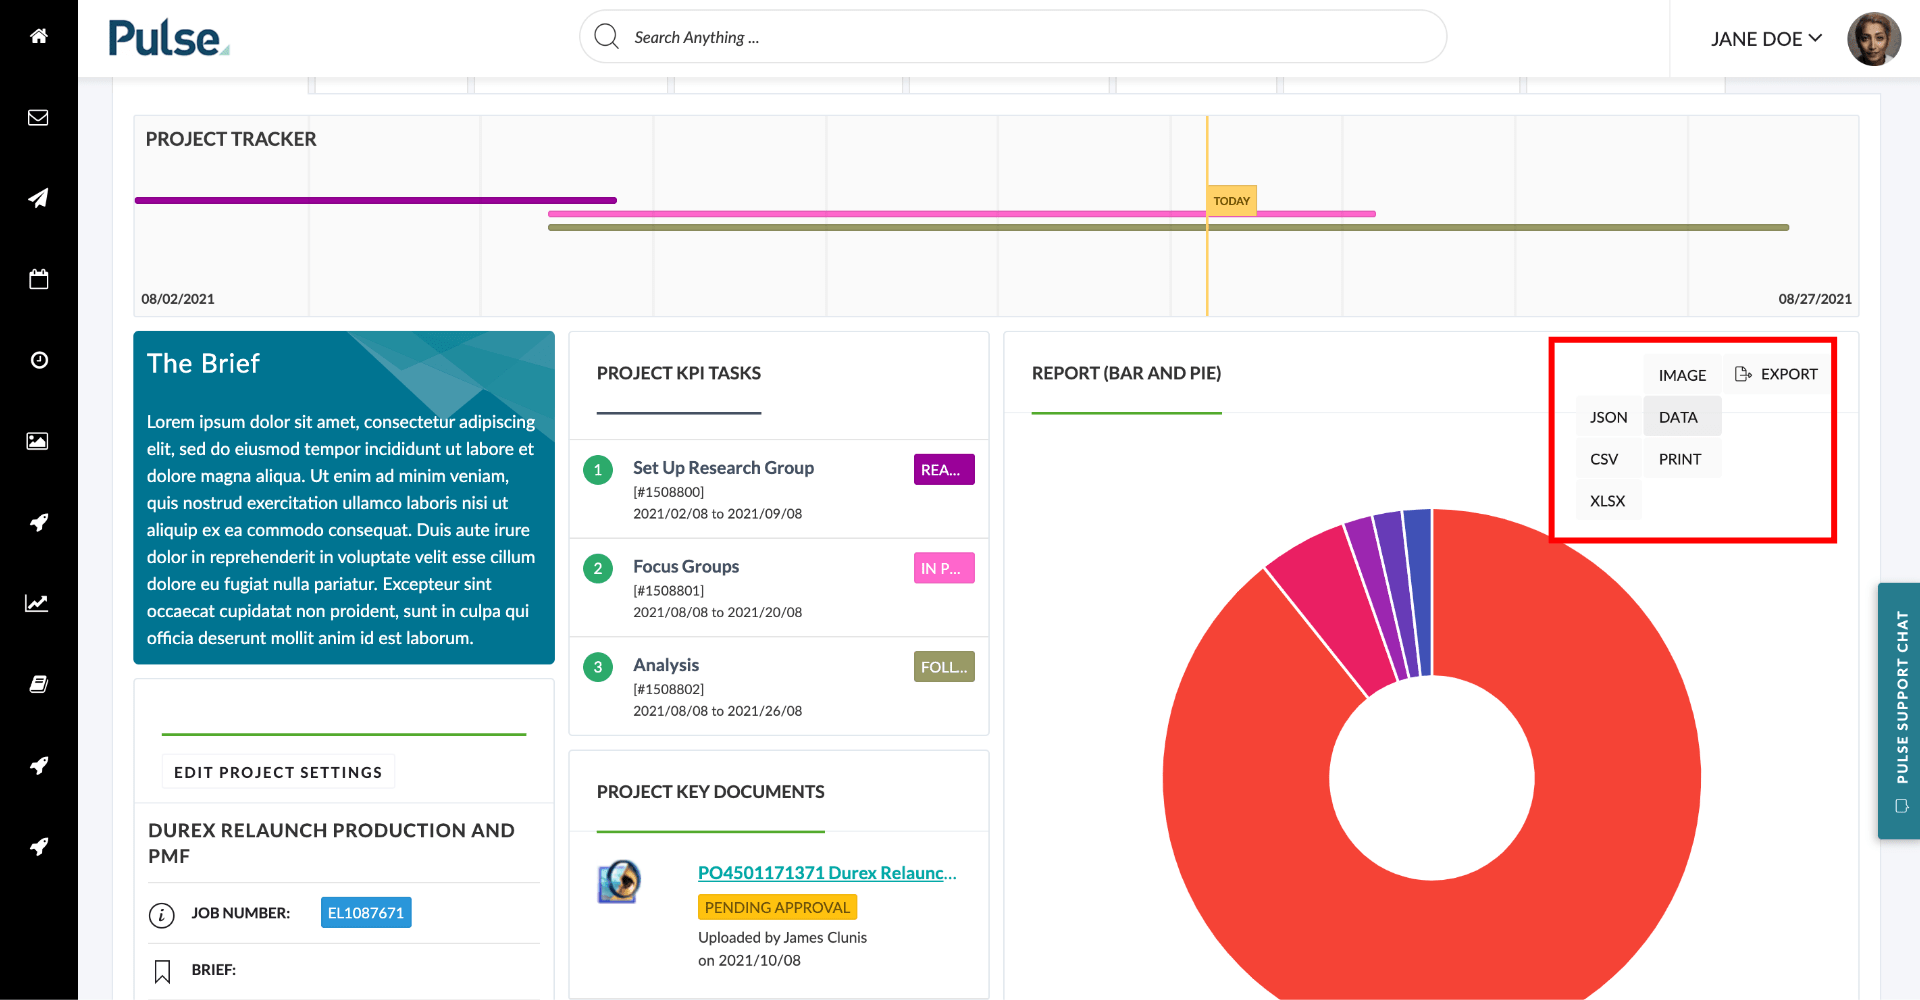Select JSON export format

(1608, 417)
